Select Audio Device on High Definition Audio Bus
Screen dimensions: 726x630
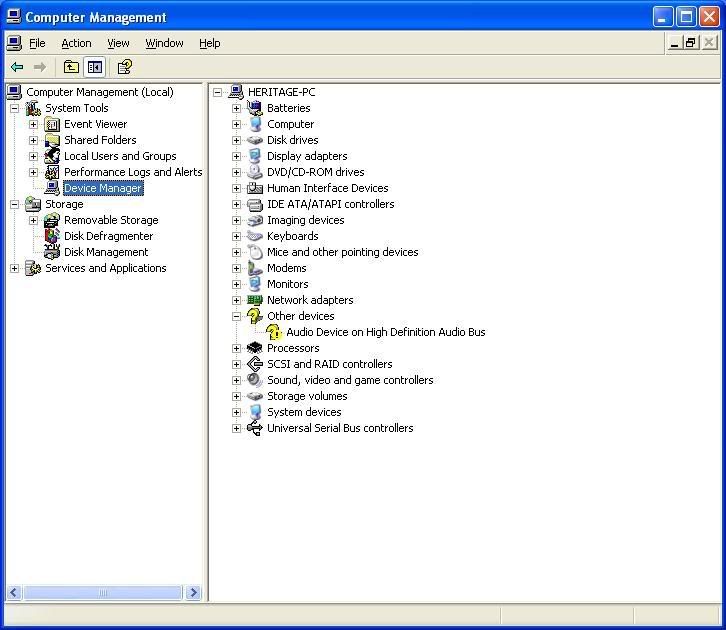[x=386, y=332]
